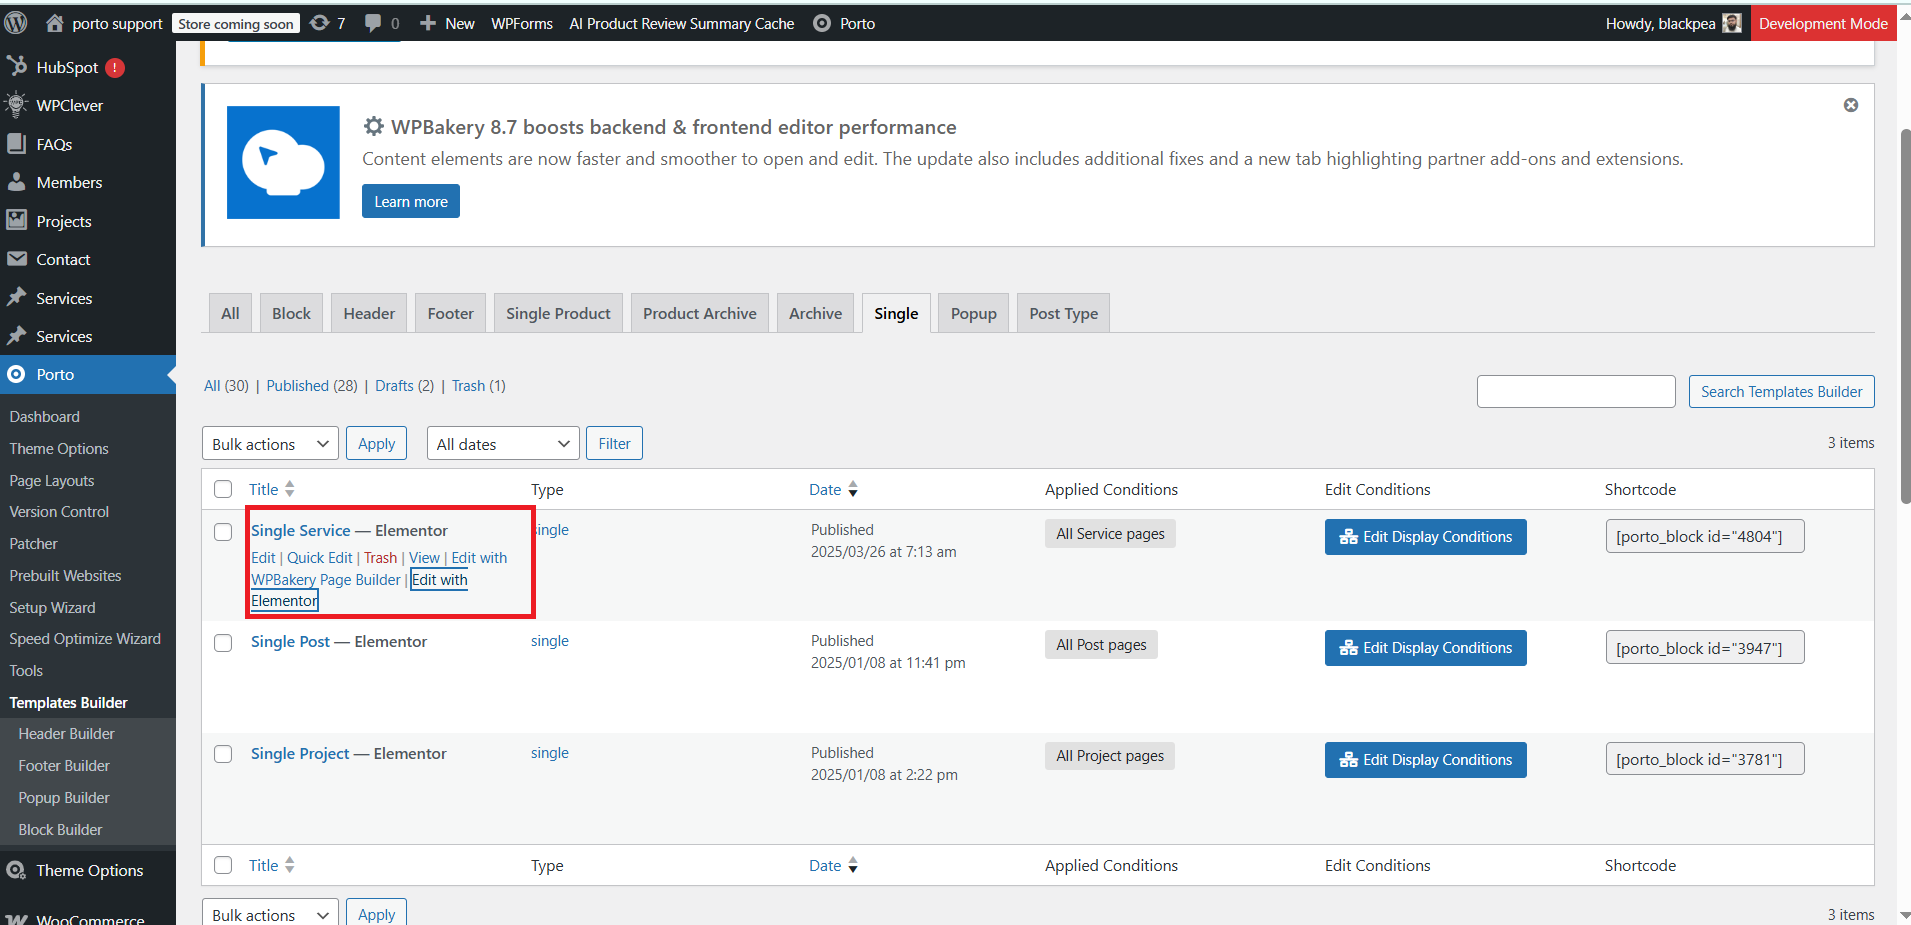Click the sitemap icon for block 3947 conditions
The height and width of the screenshot is (925, 1911).
pos(1349,648)
